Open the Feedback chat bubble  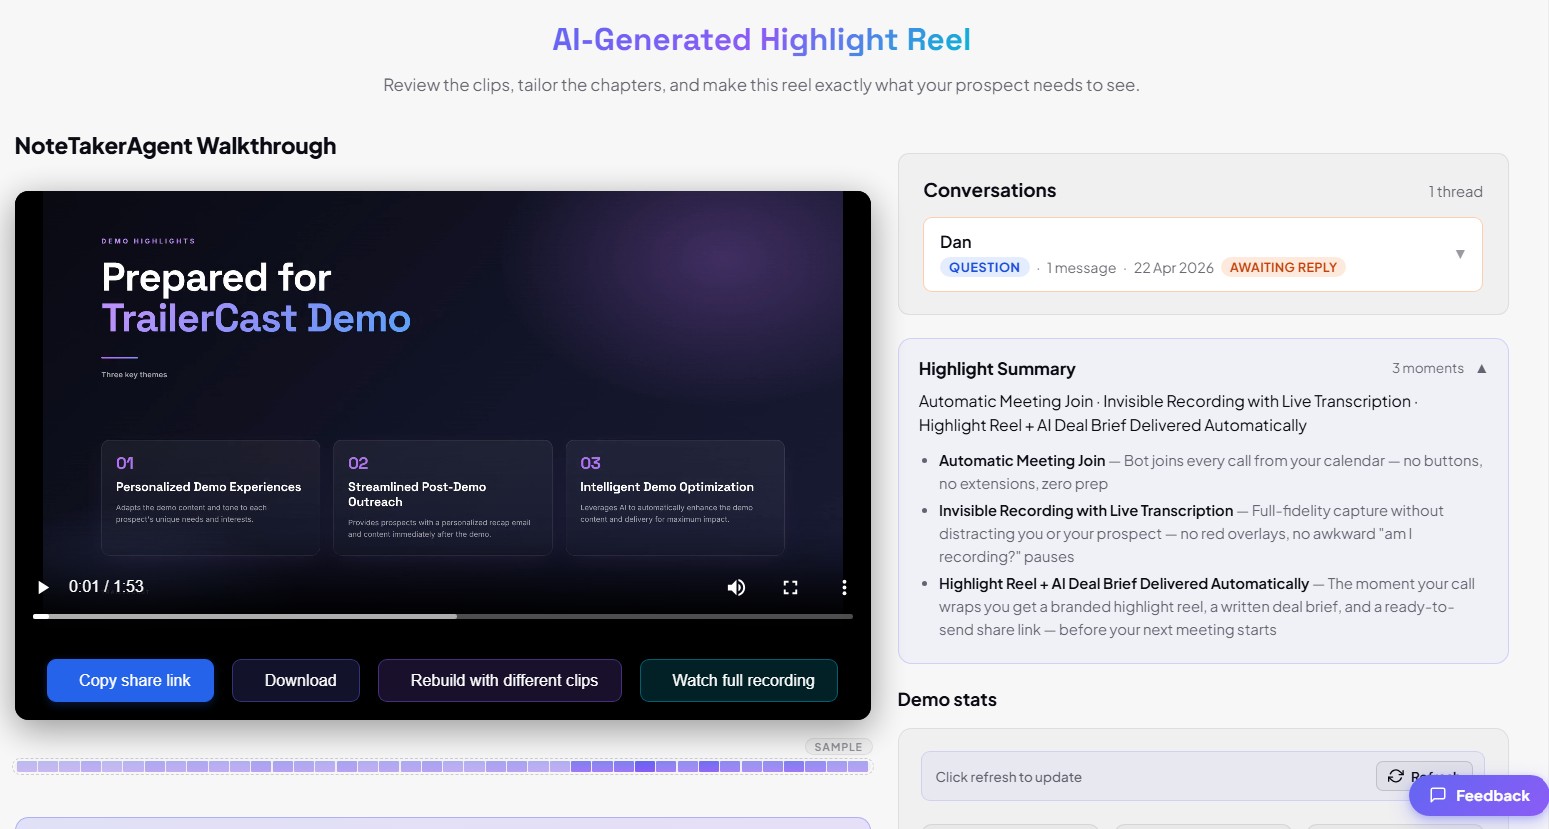pyautogui.click(x=1479, y=795)
